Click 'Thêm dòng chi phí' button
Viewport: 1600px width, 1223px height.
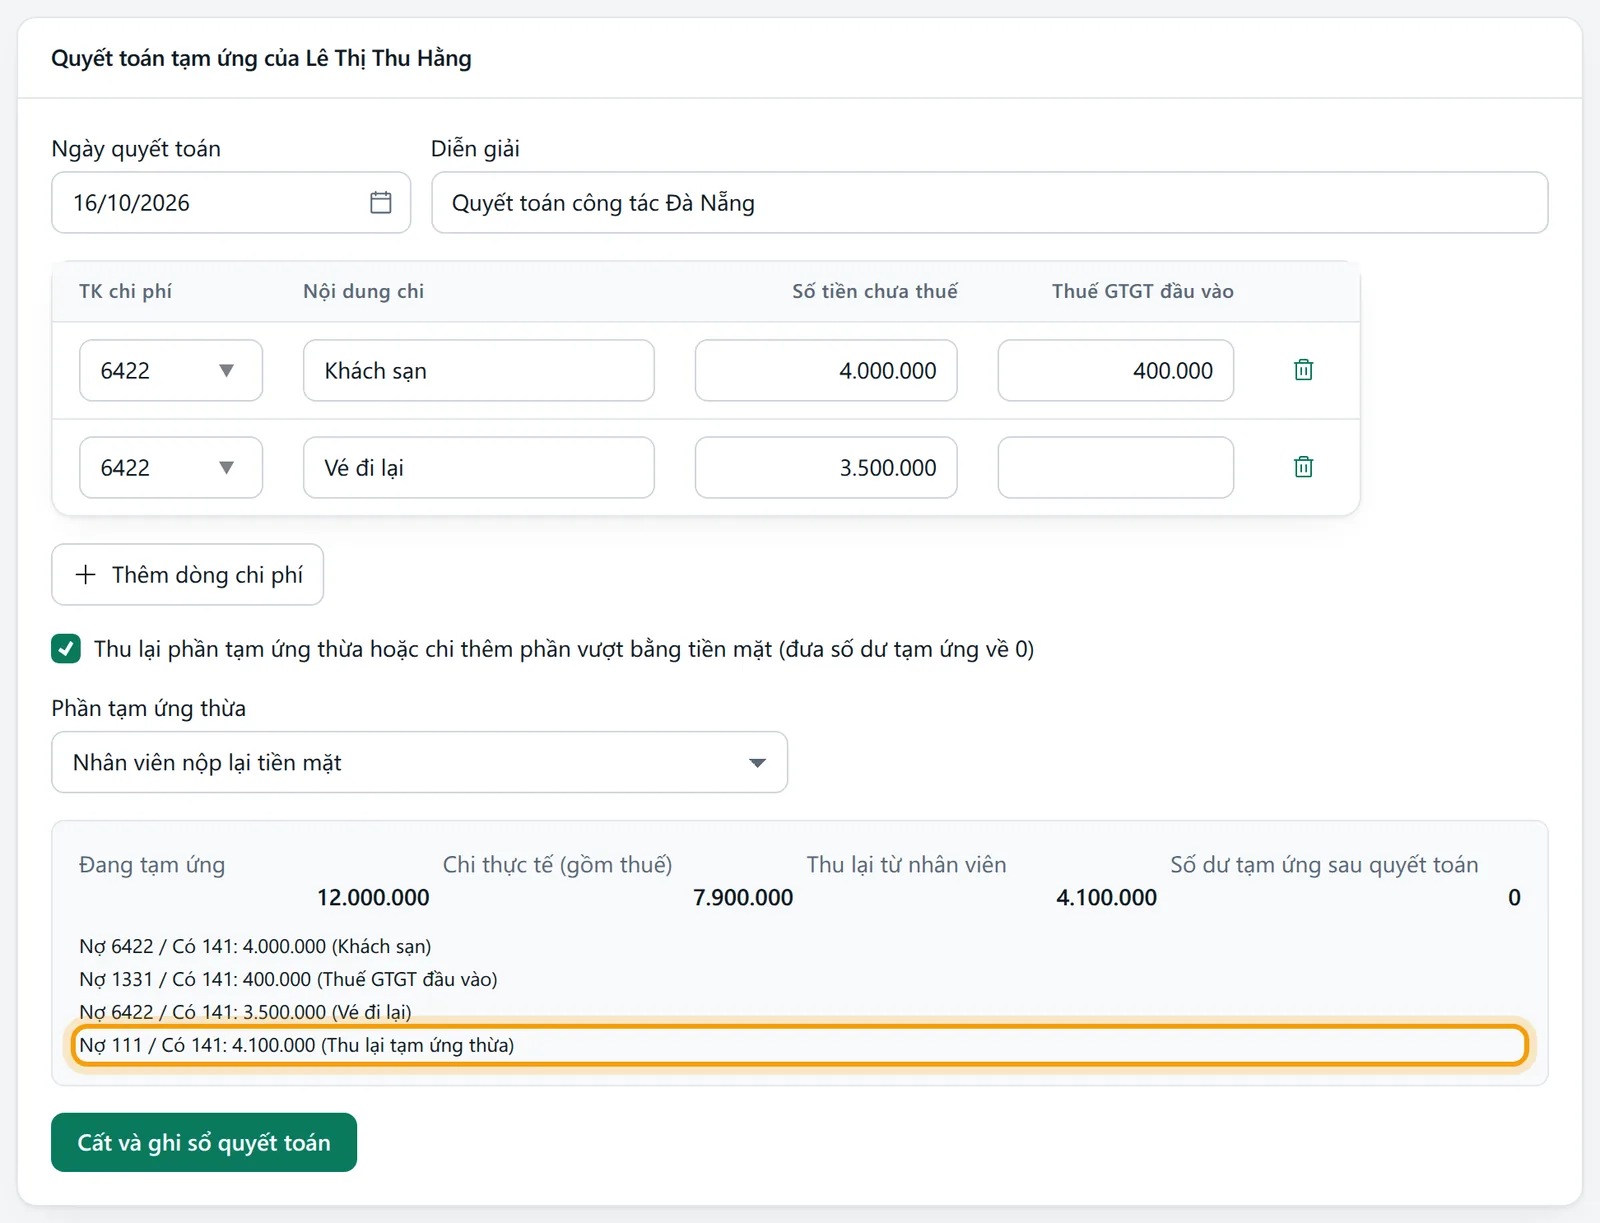pos(188,575)
